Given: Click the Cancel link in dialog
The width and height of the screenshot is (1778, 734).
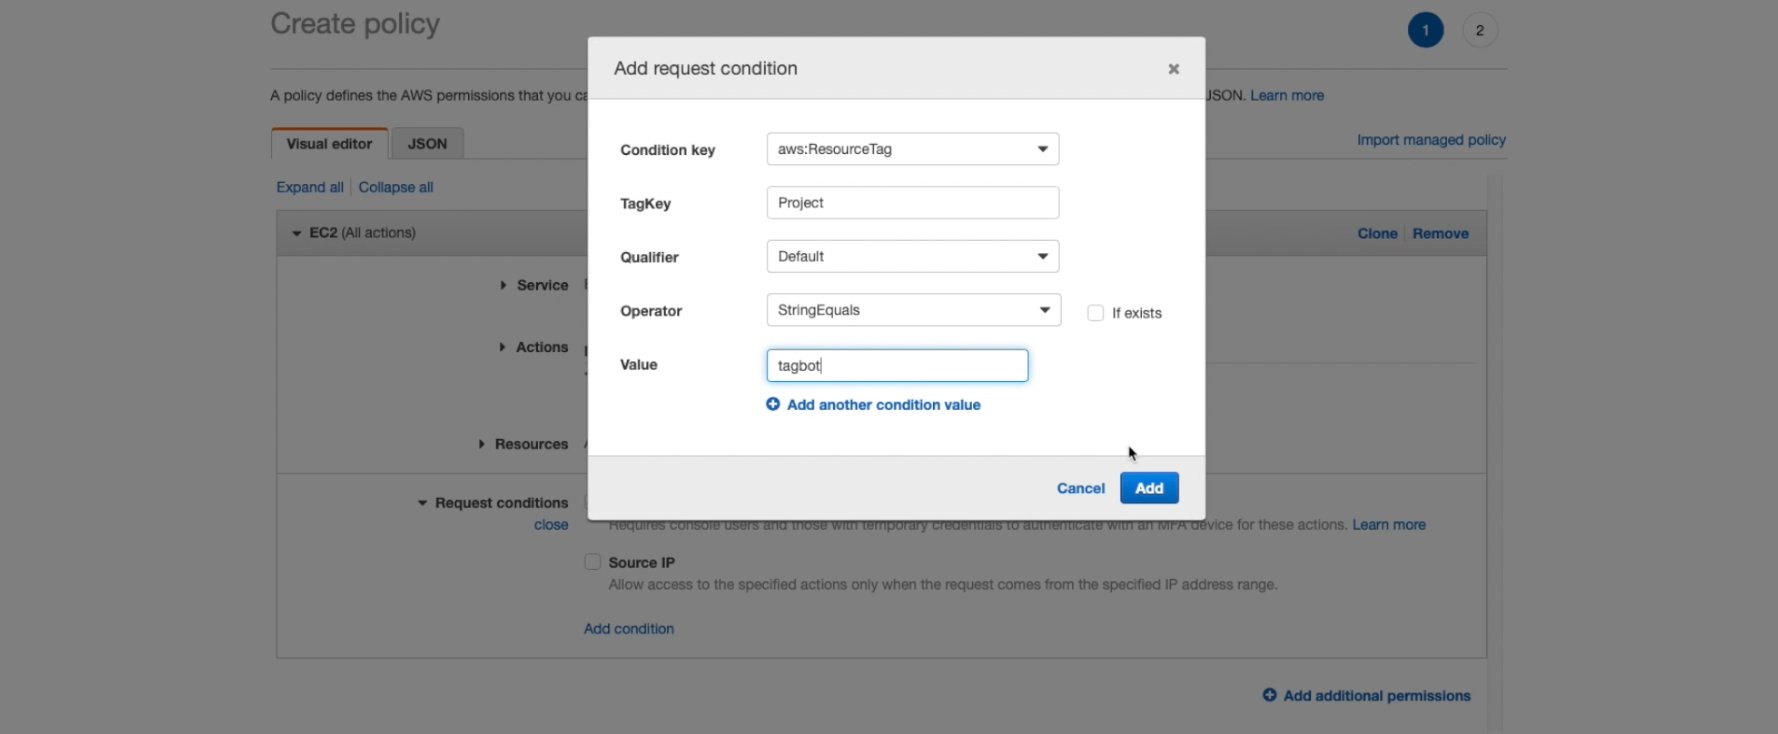Looking at the screenshot, I should (1080, 488).
